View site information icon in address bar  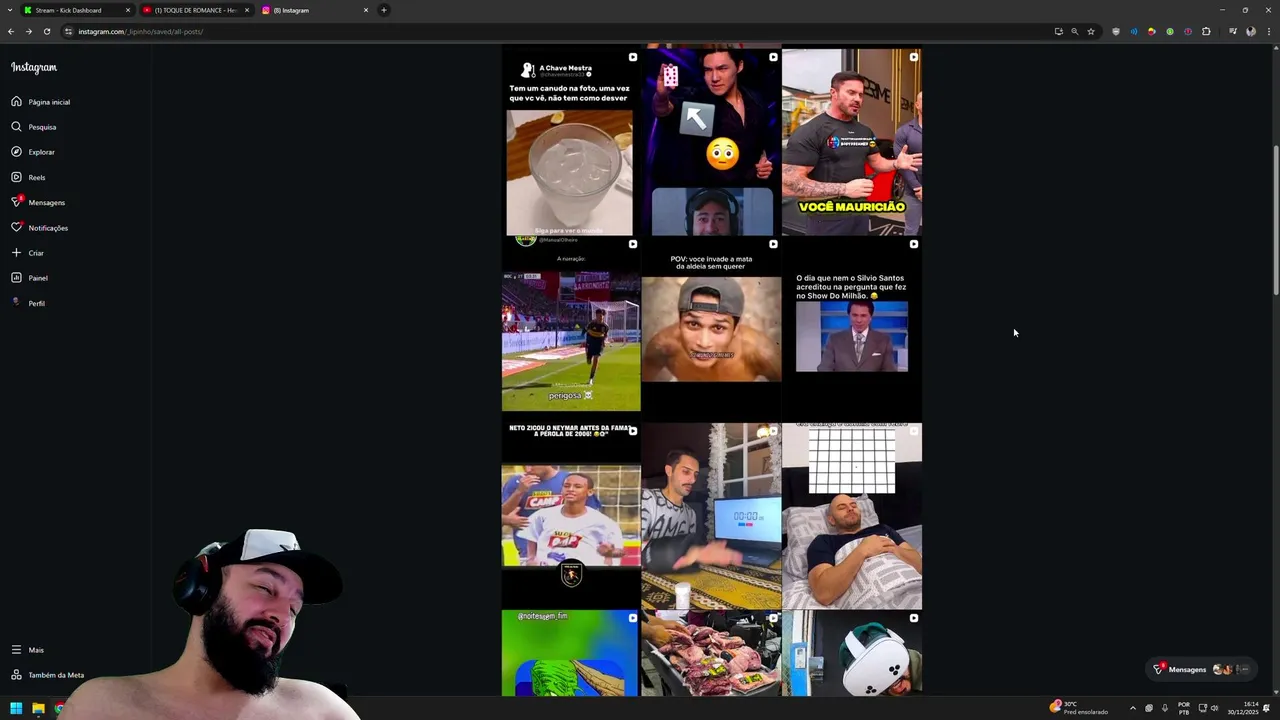69,31
